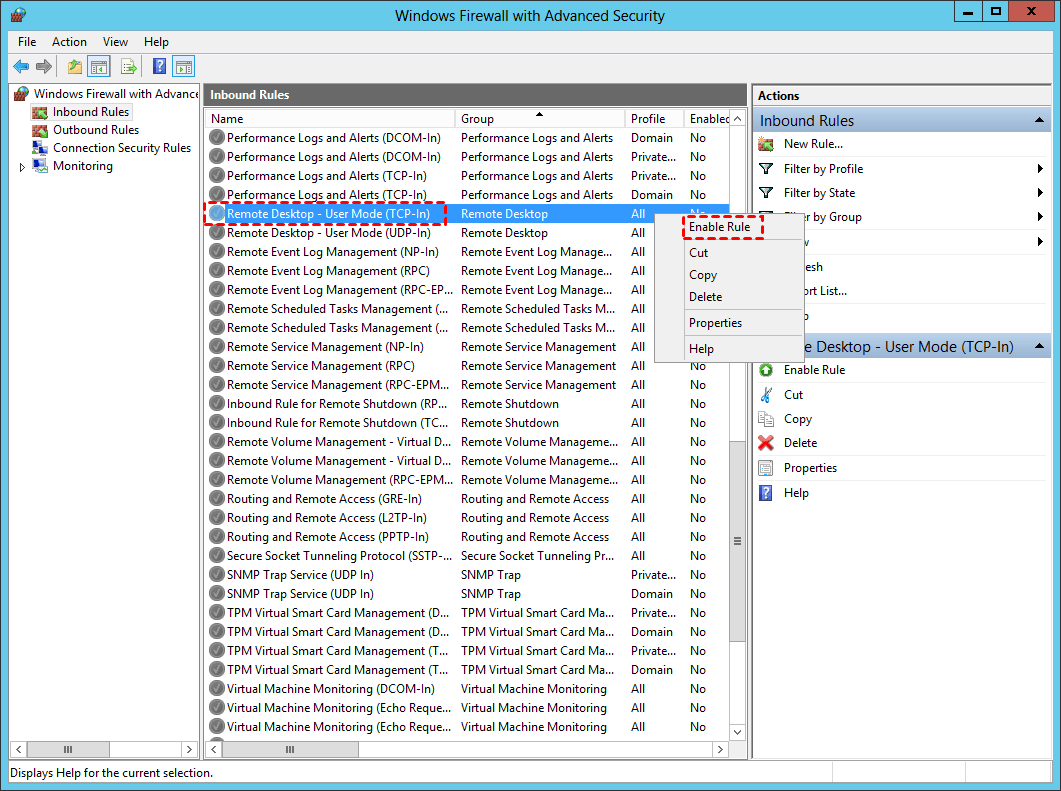This screenshot has width=1061, height=791.
Task: Collapse the Inbound Rules actions section
Action: click(1040, 121)
